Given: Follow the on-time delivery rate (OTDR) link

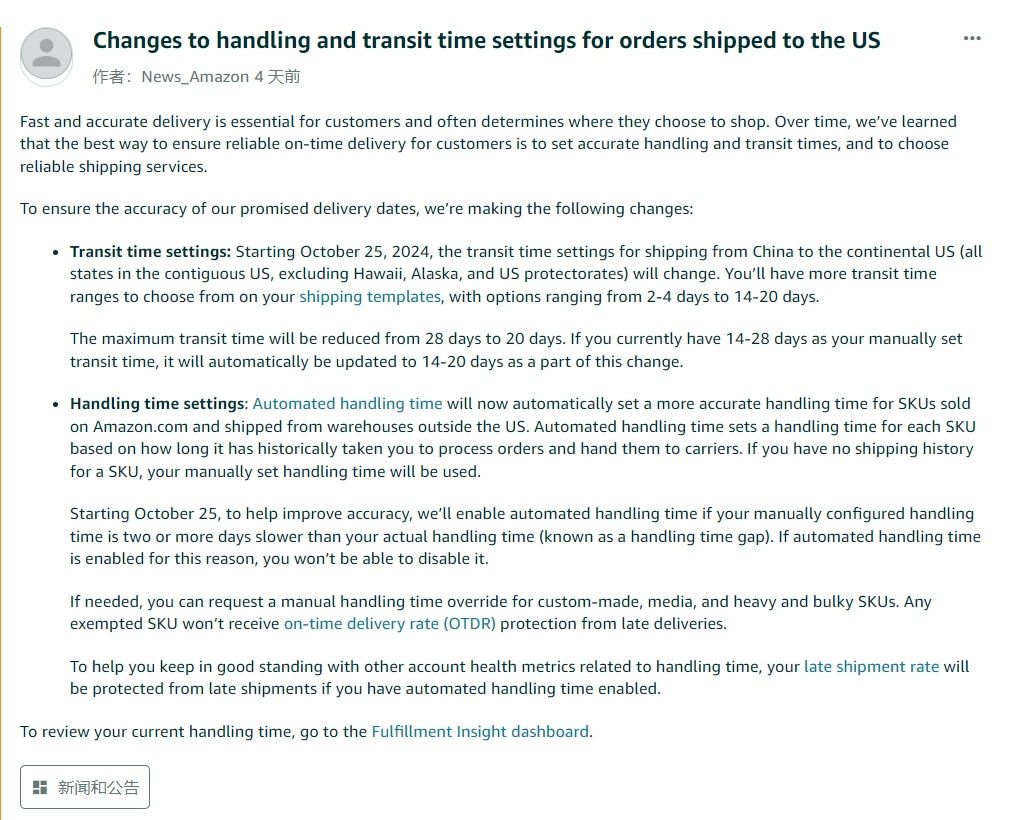Looking at the screenshot, I should [389, 624].
